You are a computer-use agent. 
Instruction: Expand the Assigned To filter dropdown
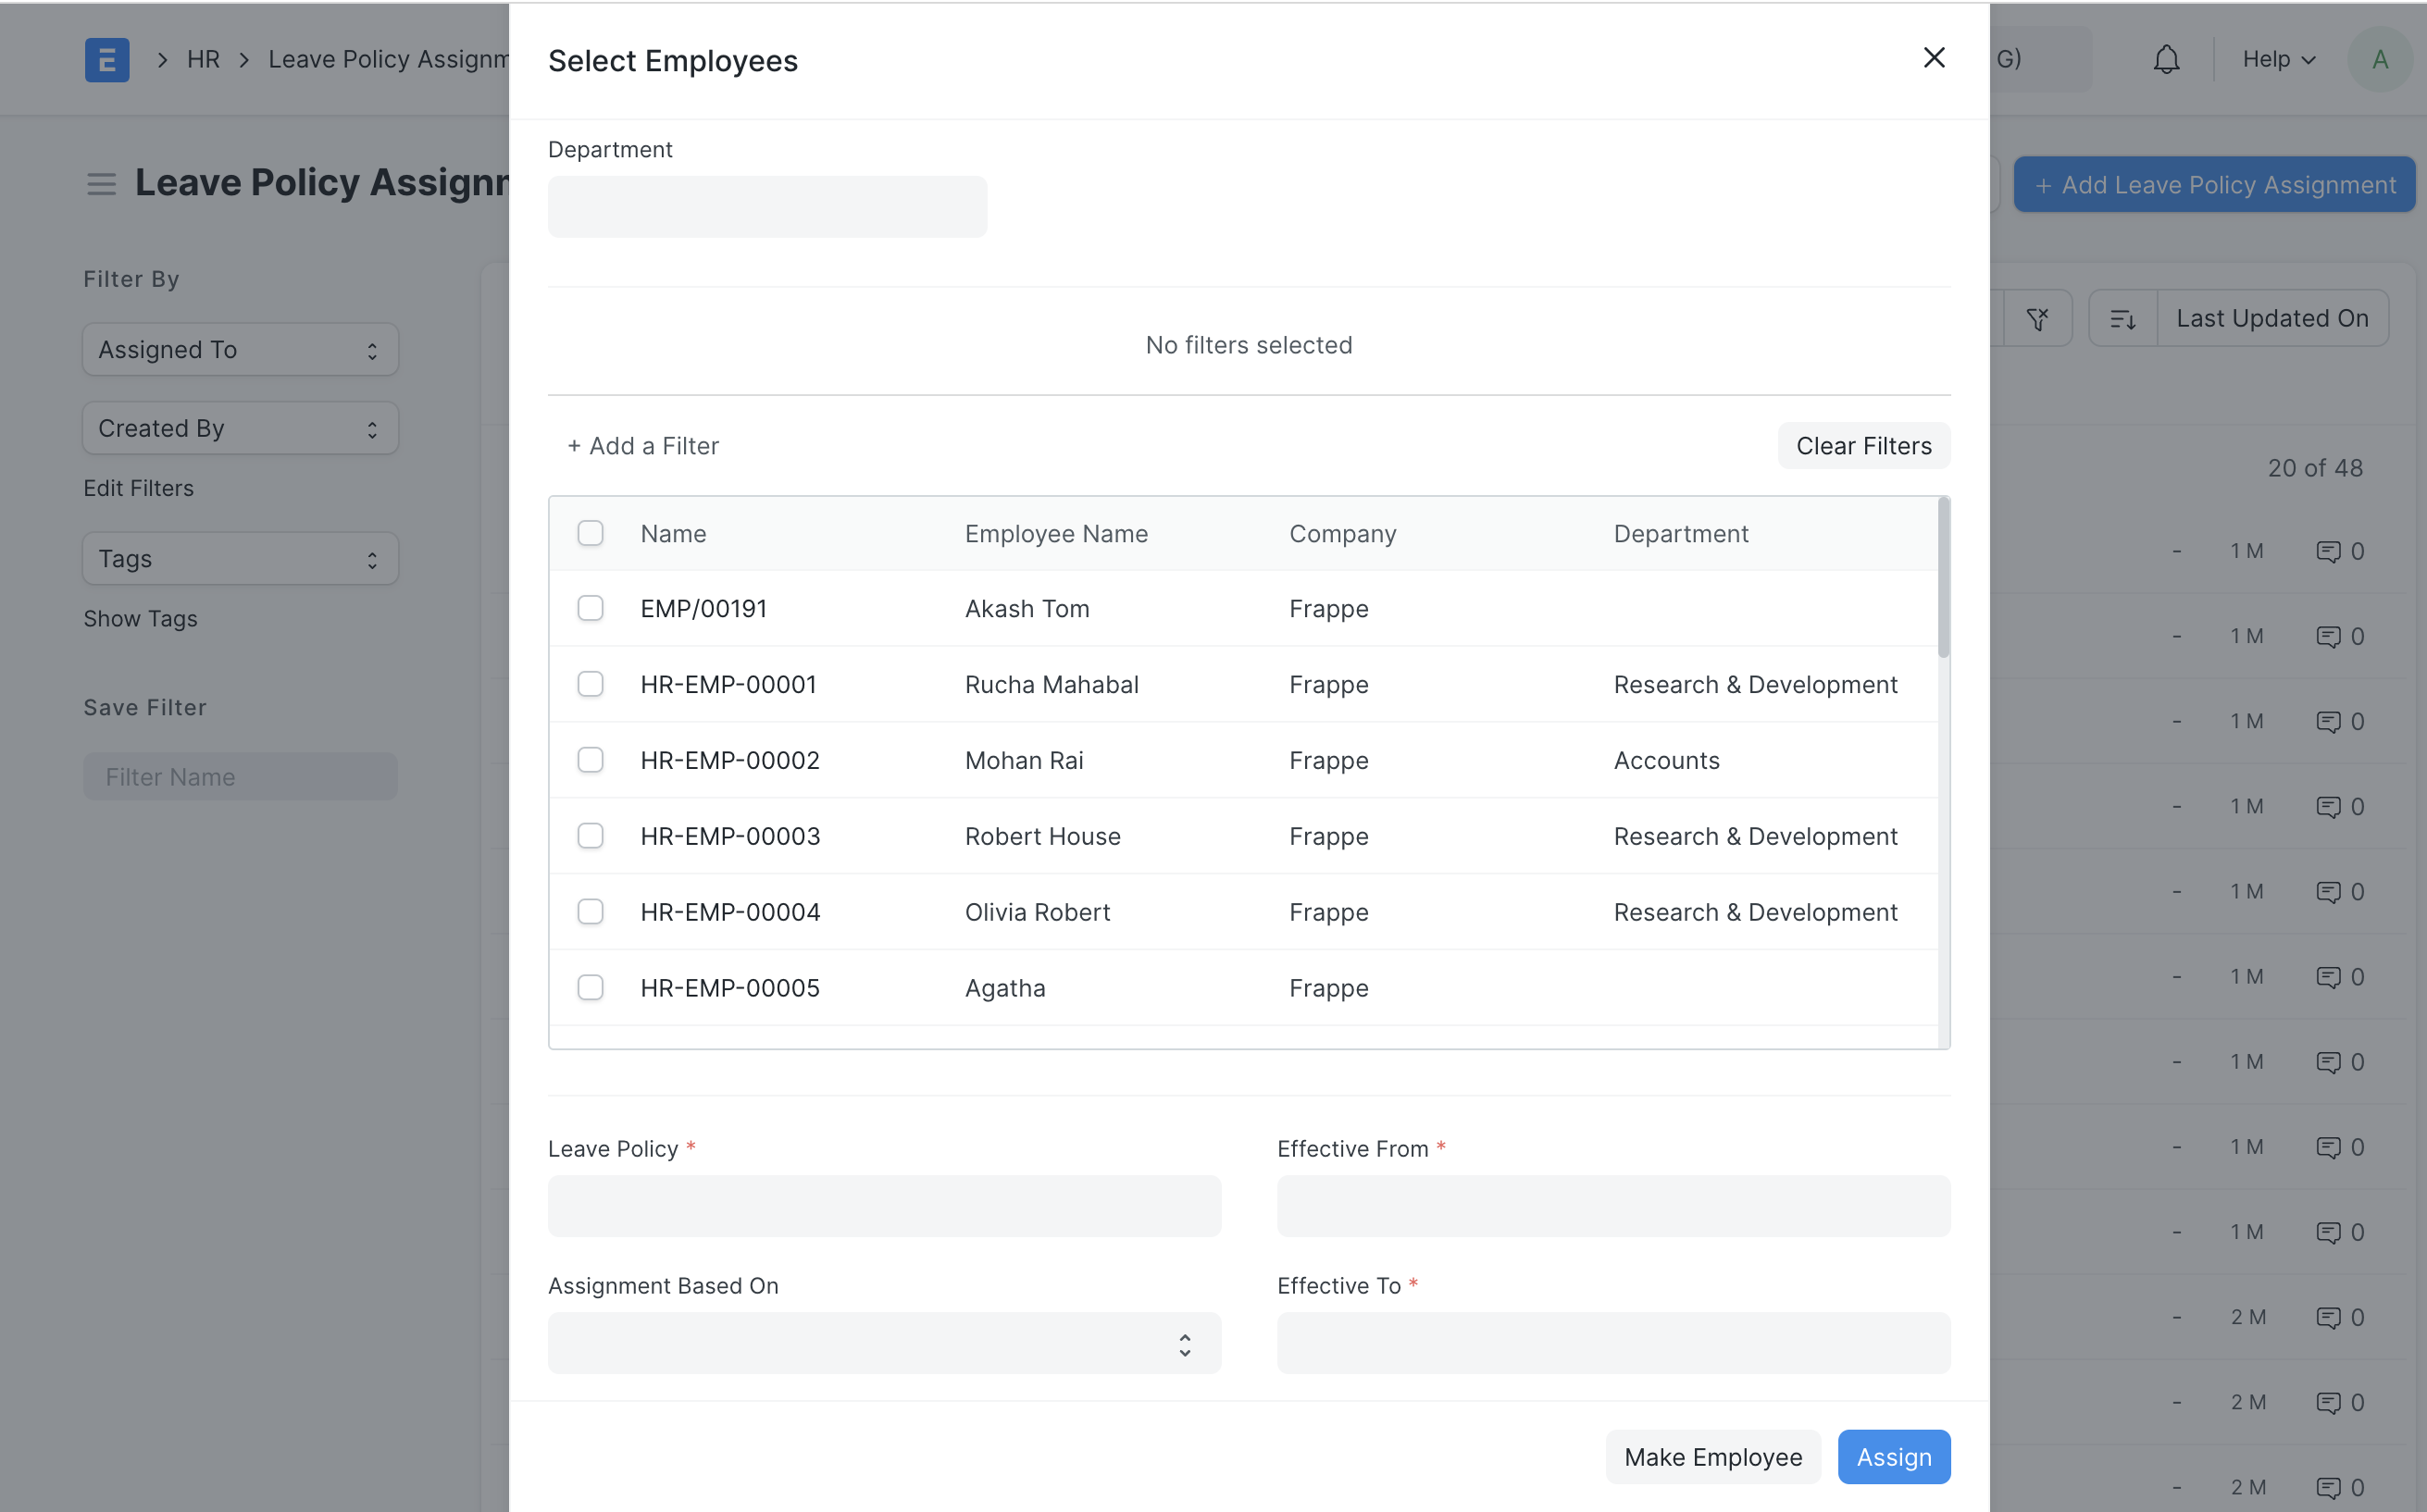pyautogui.click(x=240, y=349)
